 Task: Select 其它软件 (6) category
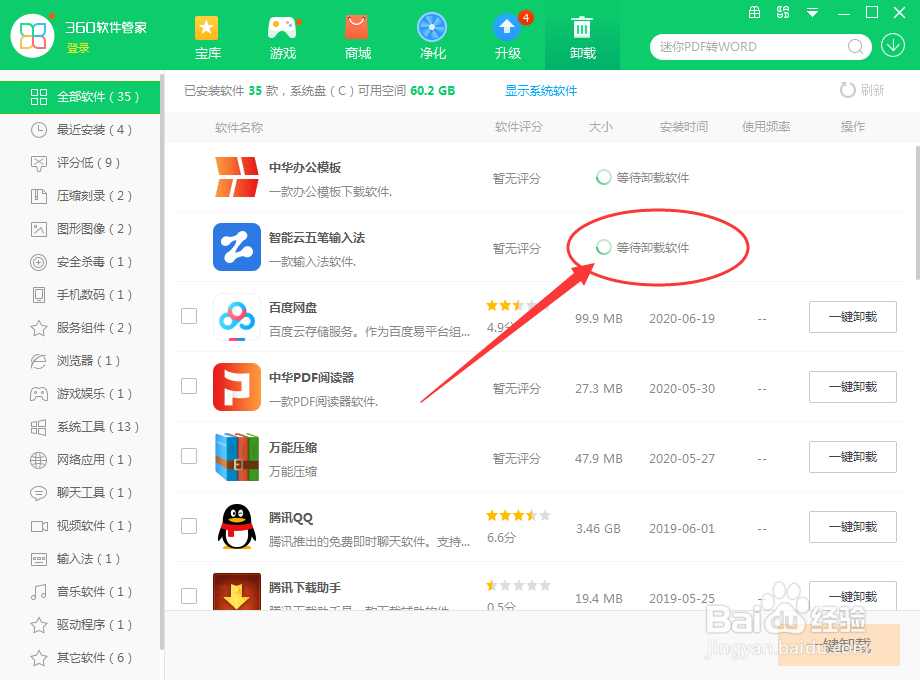coord(80,658)
